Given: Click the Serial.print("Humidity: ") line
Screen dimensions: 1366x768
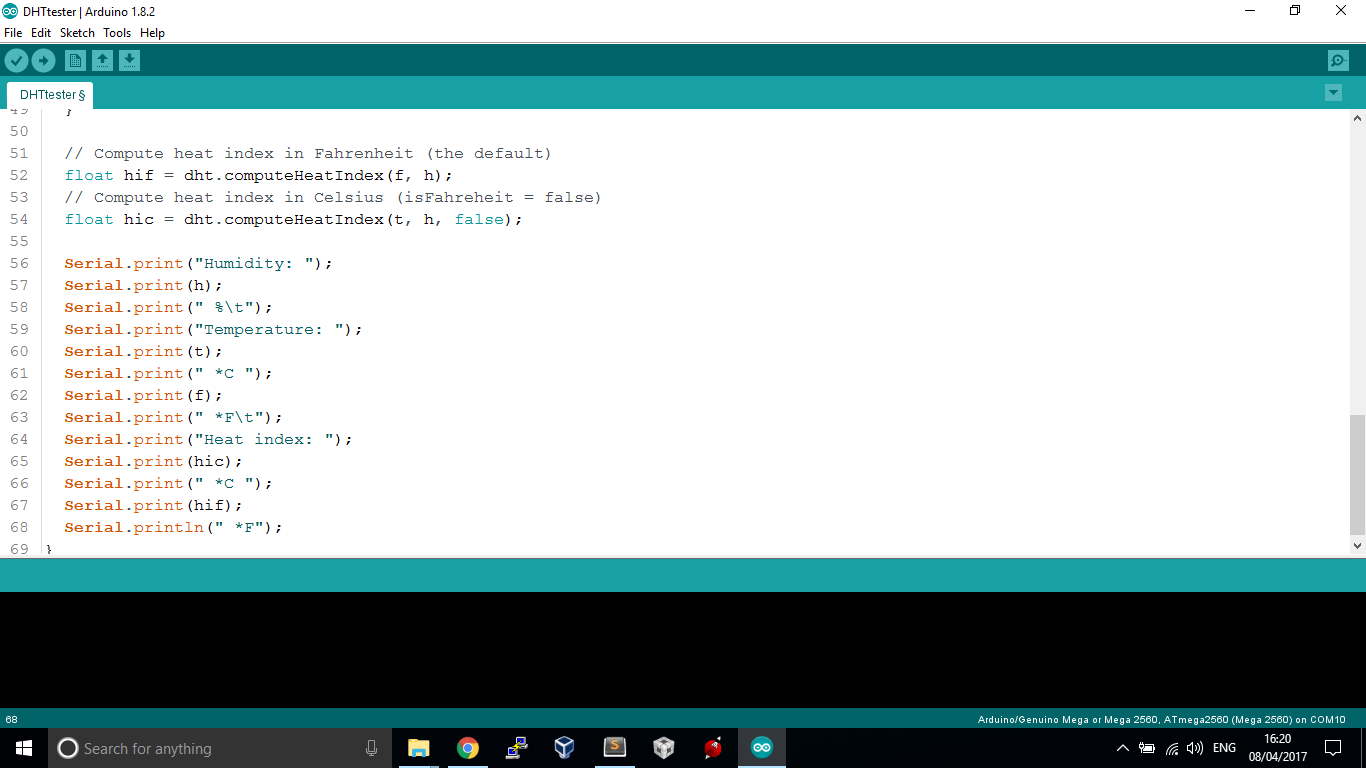Looking at the screenshot, I should 198,263.
